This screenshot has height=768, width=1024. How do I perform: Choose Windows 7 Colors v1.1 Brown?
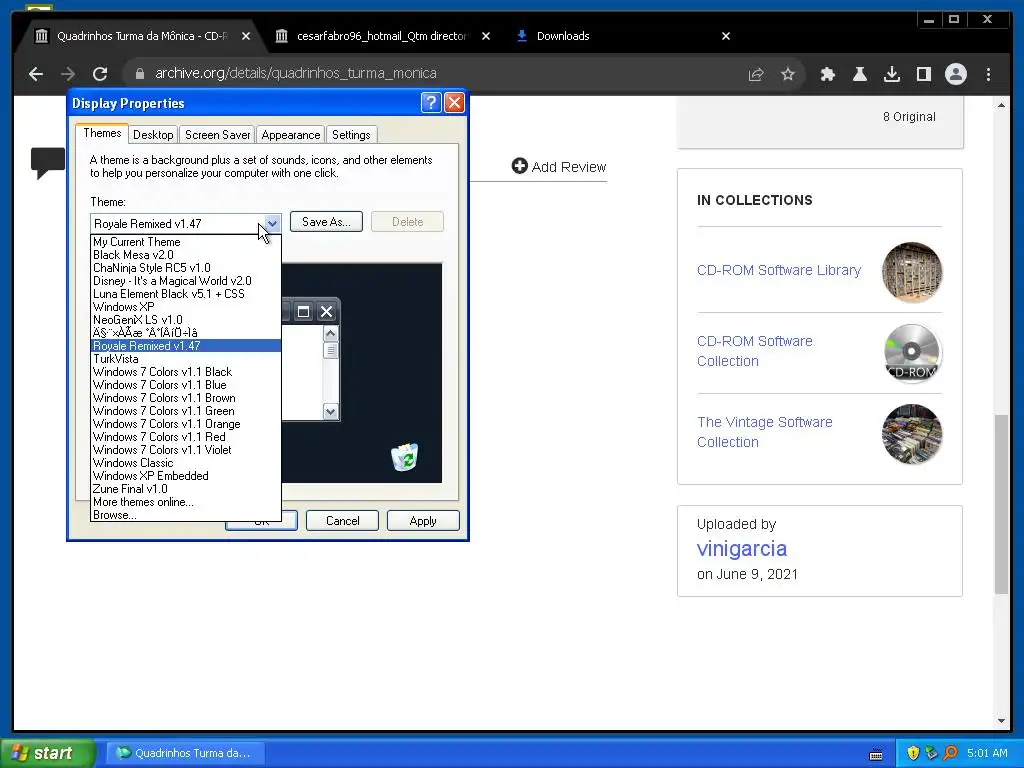185,398
